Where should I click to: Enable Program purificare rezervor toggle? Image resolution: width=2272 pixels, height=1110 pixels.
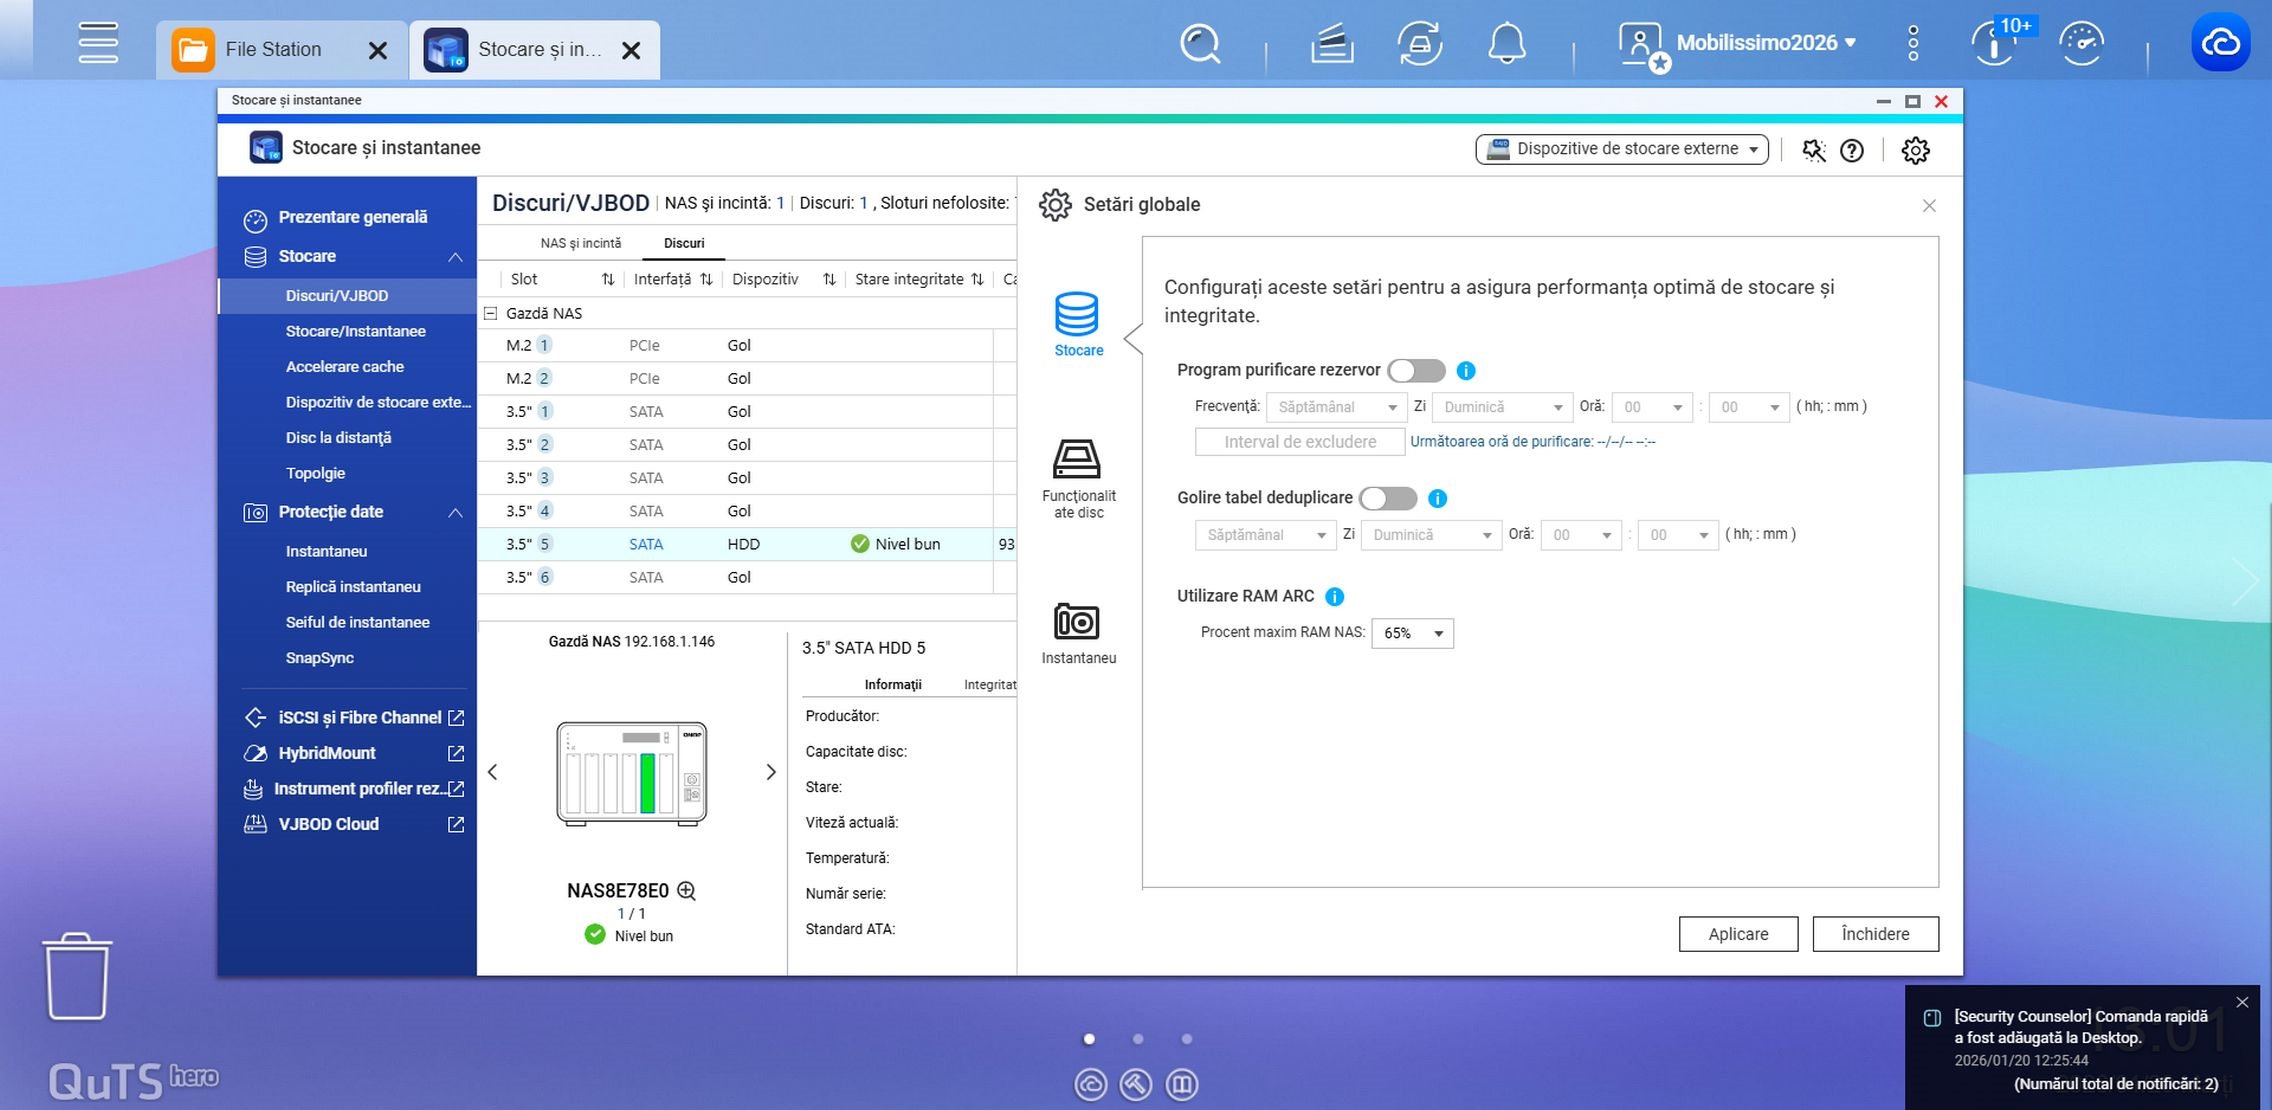[1416, 370]
